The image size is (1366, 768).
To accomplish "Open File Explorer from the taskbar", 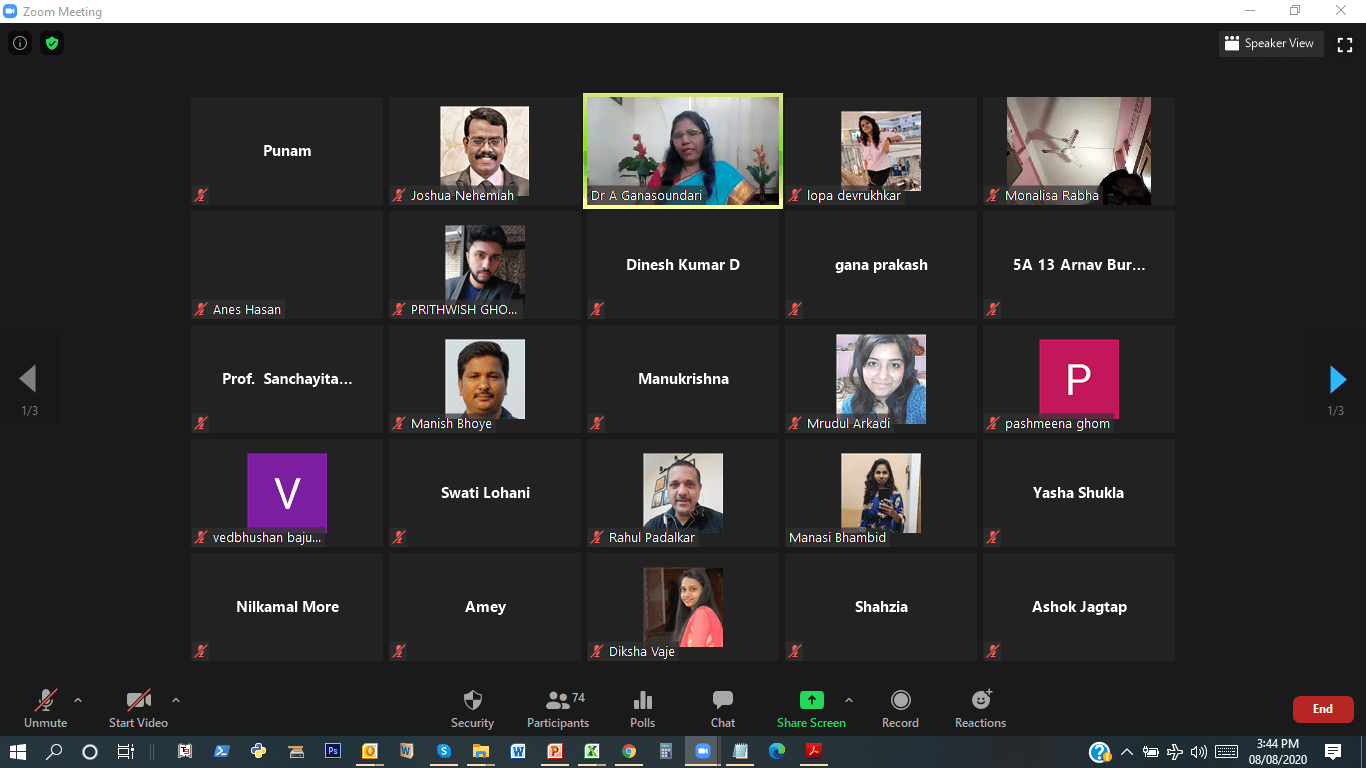I will coord(481,751).
